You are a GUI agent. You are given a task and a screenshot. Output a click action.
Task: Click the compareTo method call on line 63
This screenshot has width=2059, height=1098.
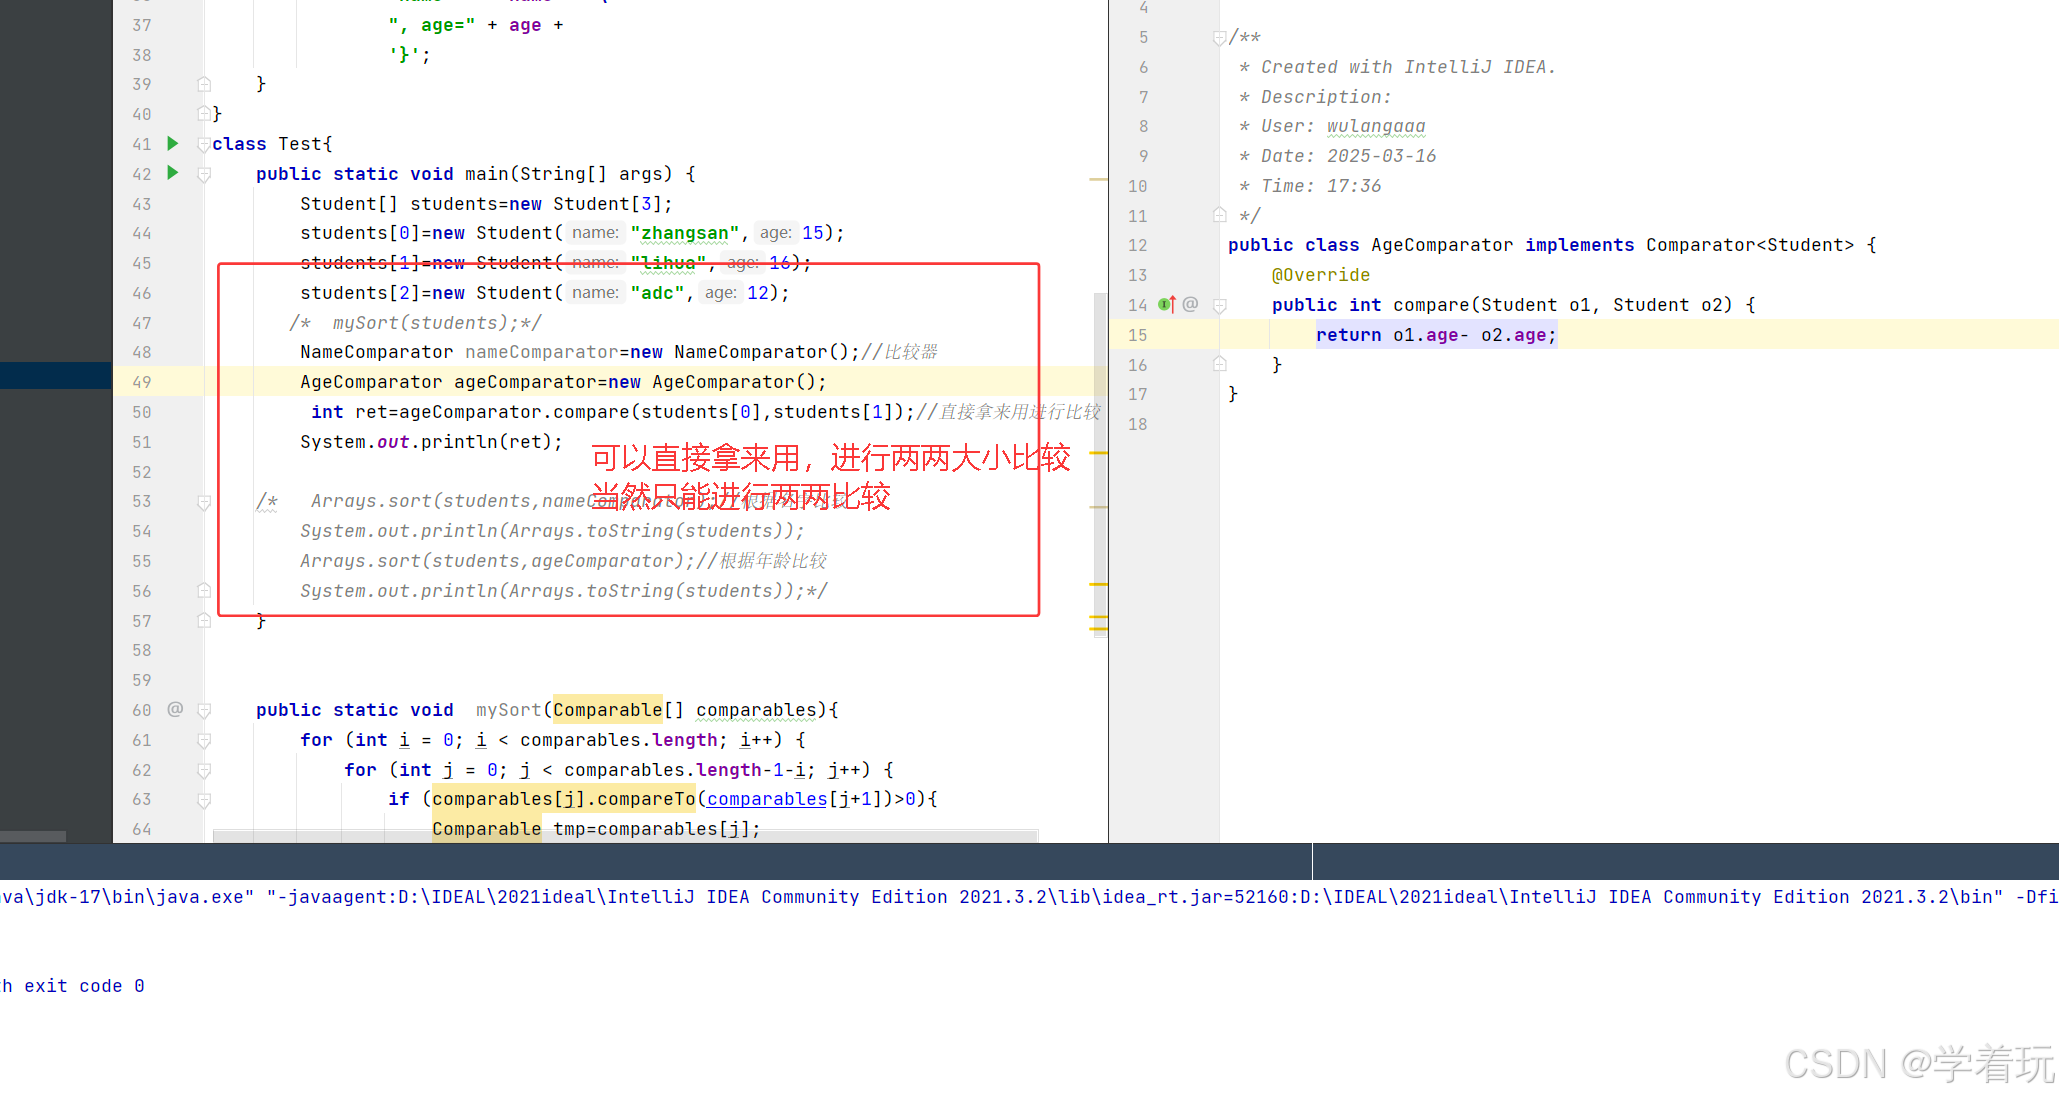pyautogui.click(x=646, y=799)
